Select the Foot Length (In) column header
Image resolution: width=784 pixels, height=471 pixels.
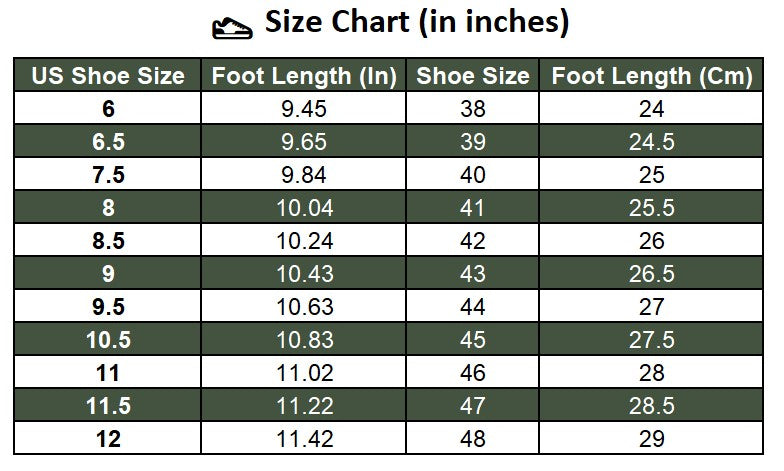(304, 76)
